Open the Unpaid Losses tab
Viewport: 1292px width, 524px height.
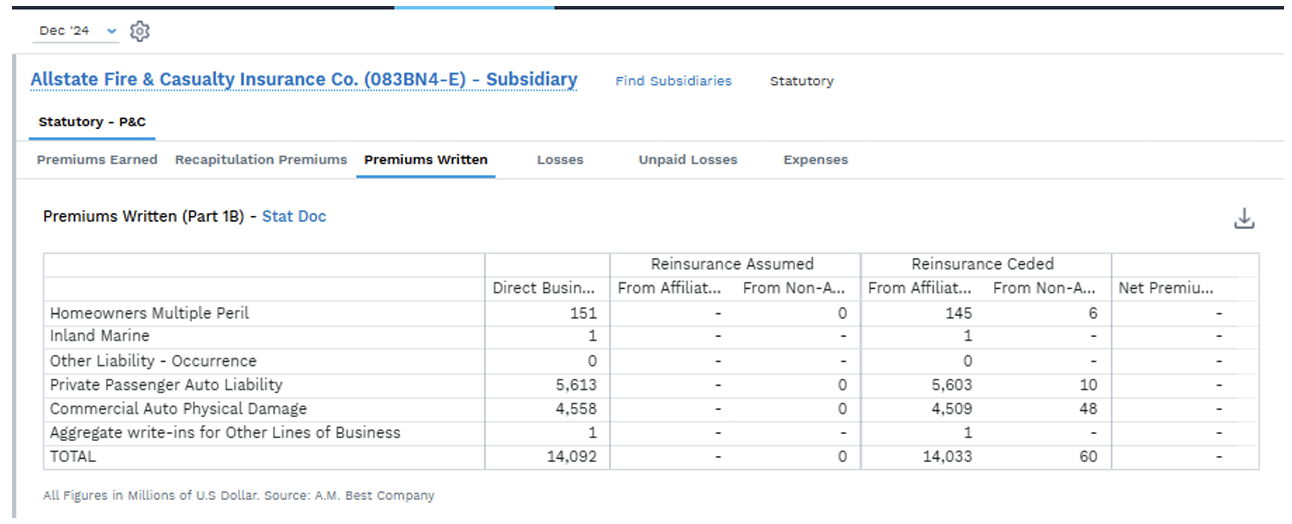point(688,160)
